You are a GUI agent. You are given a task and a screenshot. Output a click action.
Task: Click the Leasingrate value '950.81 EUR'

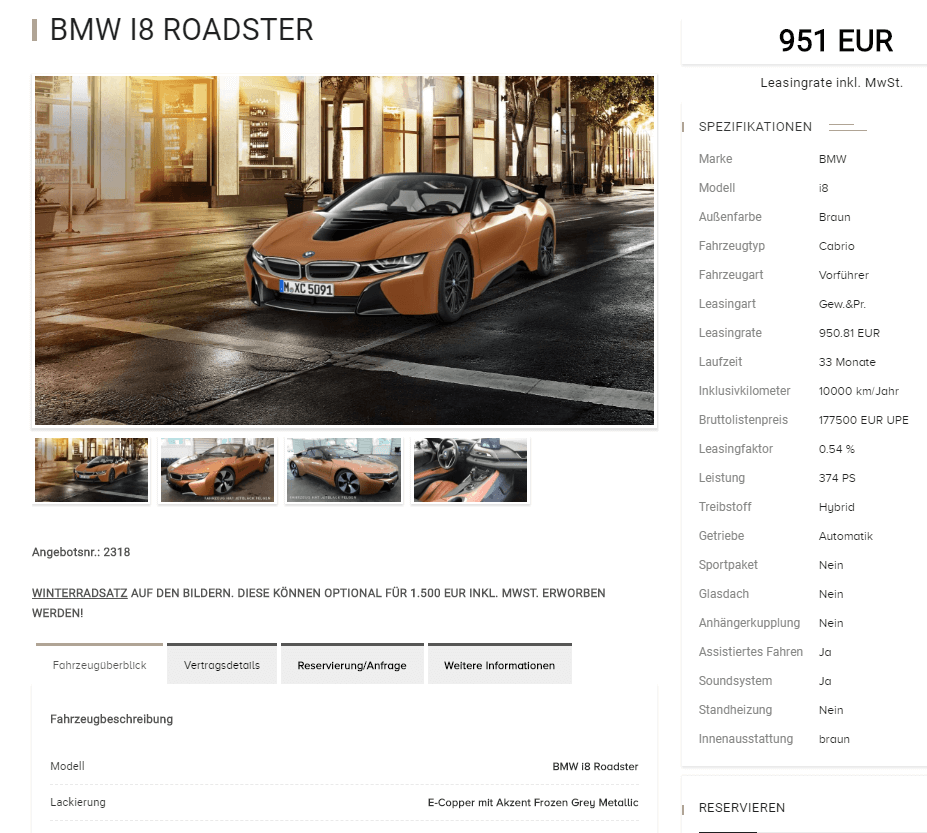pyautogui.click(x=849, y=333)
